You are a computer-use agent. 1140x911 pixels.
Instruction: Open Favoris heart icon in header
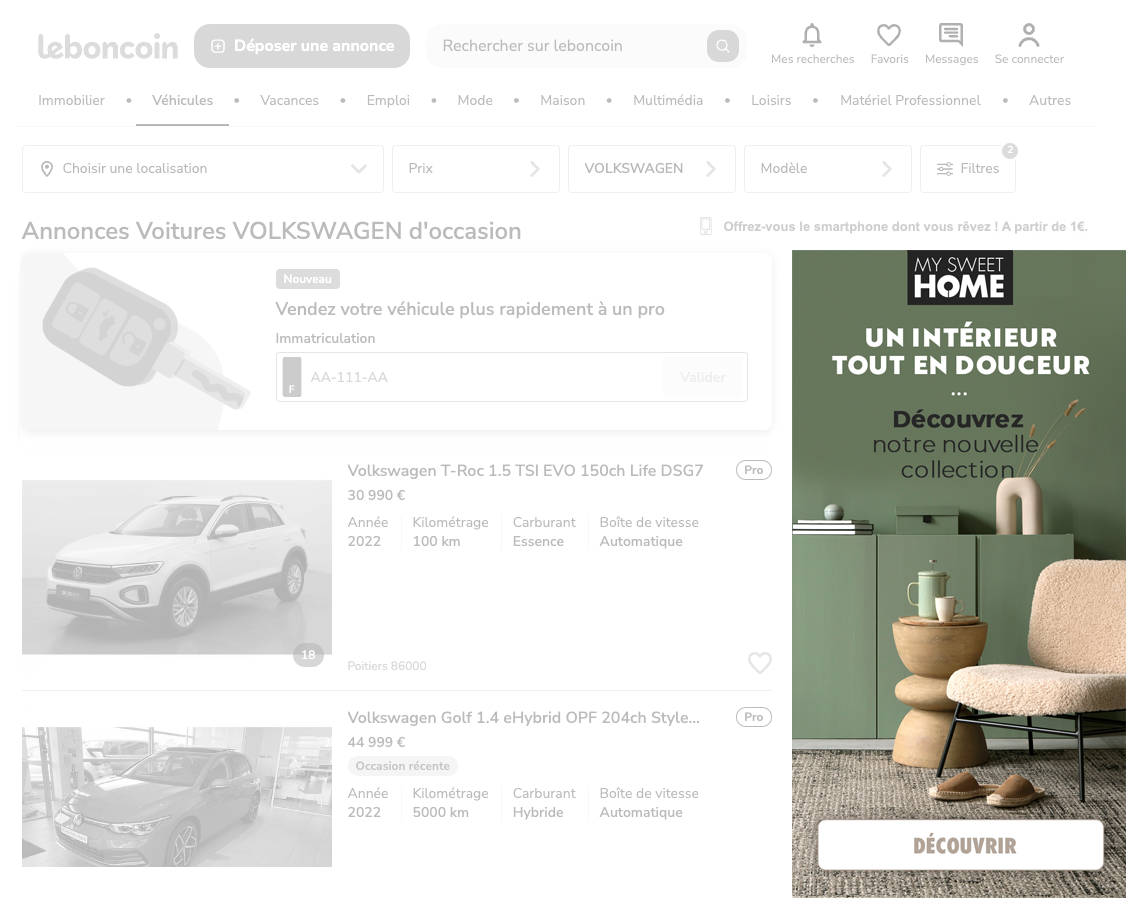(888, 34)
